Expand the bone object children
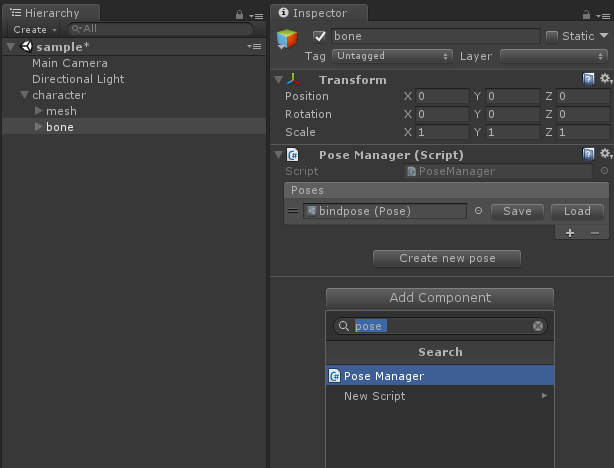Screen dimensions: 614x468 click(x=38, y=126)
